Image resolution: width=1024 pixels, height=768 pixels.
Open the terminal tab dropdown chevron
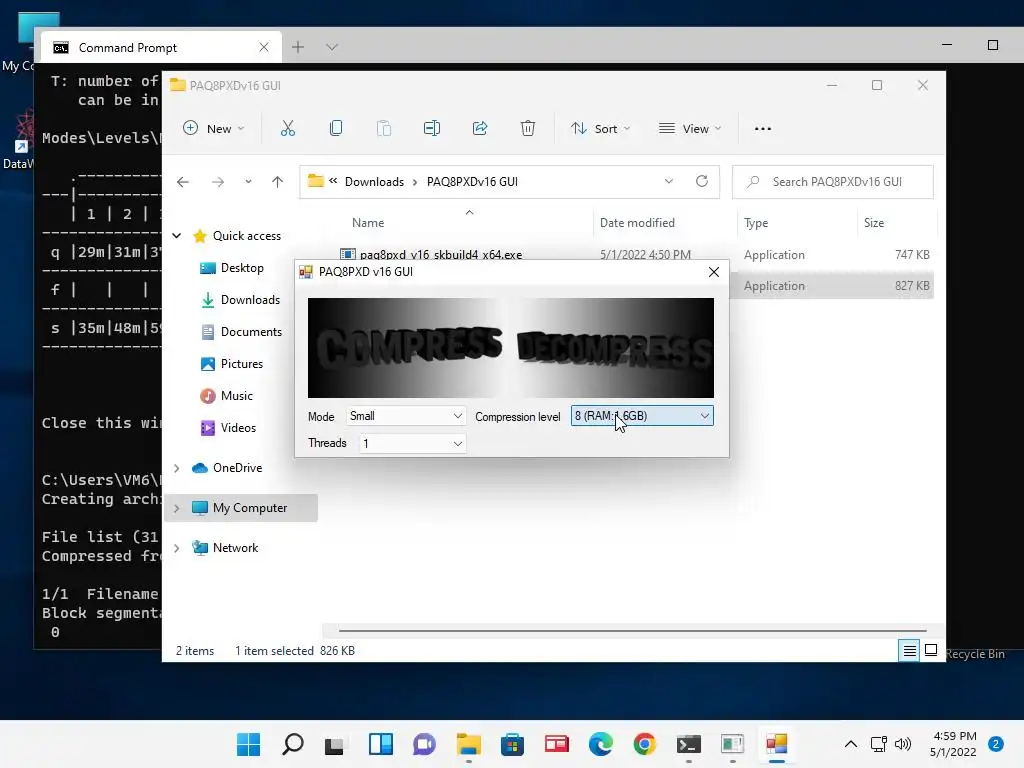[332, 47]
